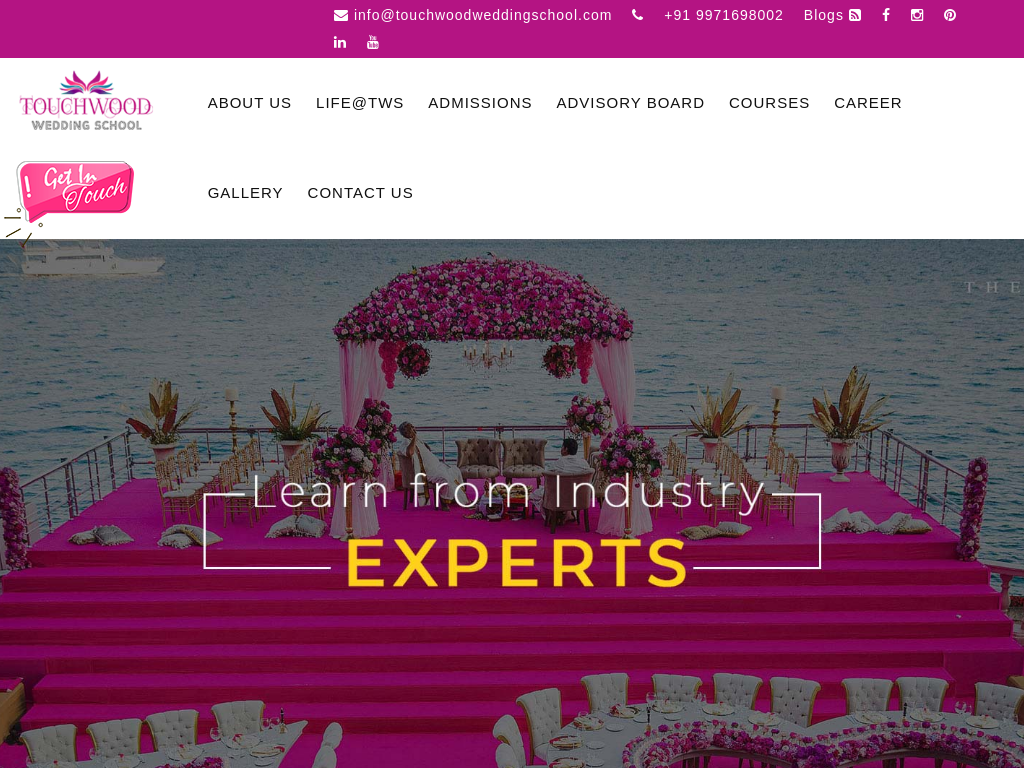Image resolution: width=1024 pixels, height=768 pixels.
Task: Open the Blogs RSS feed icon
Action: 855,15
